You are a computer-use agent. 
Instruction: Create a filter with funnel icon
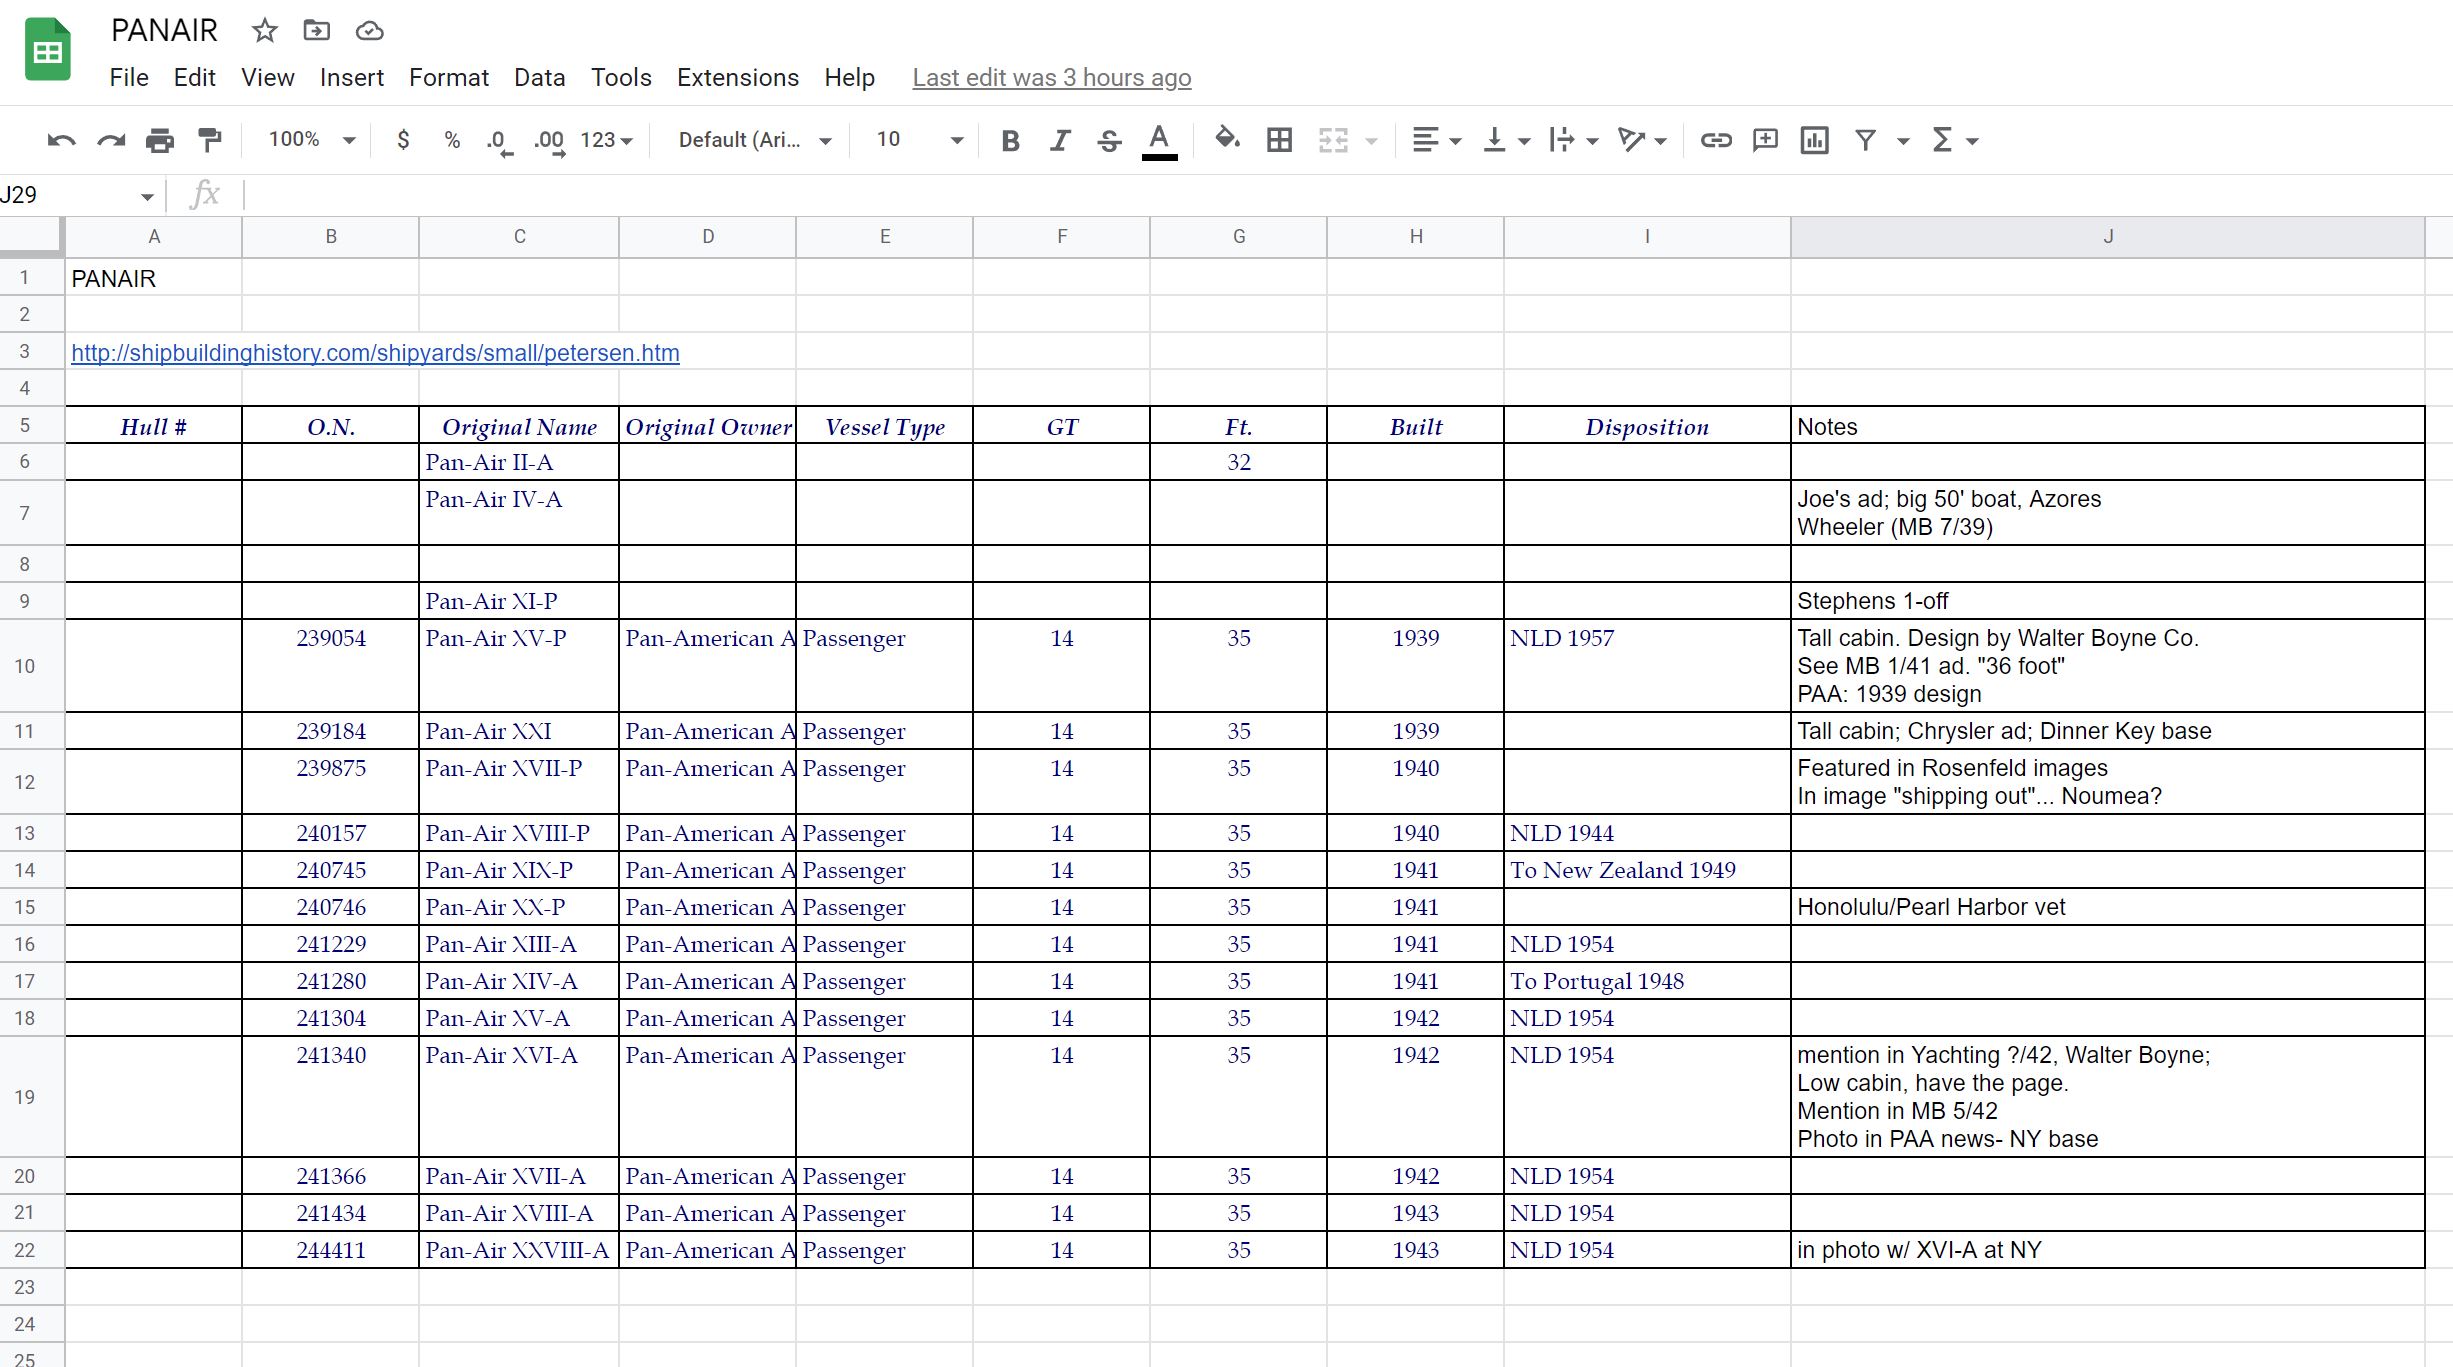(1865, 140)
